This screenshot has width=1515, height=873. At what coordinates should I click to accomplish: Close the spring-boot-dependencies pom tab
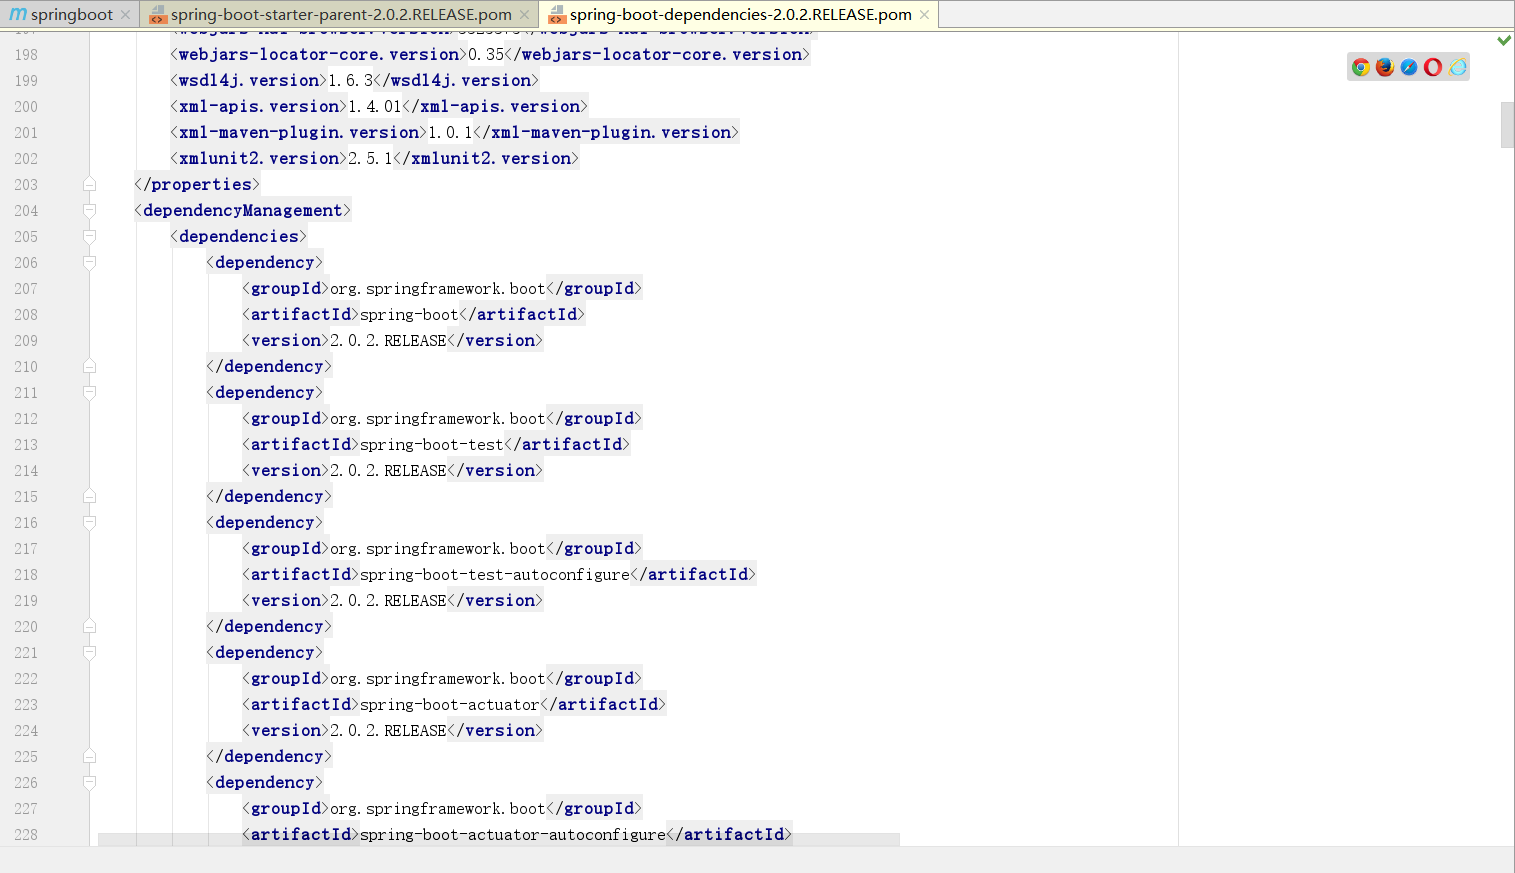coord(924,15)
